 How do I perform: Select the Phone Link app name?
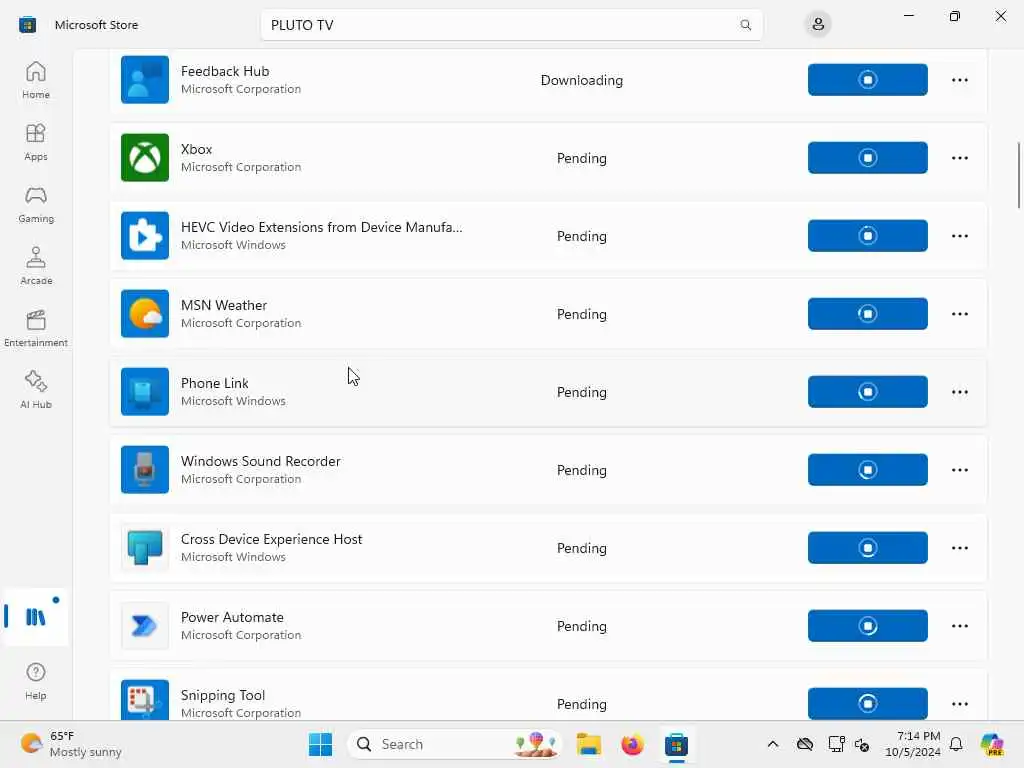pyautogui.click(x=215, y=383)
